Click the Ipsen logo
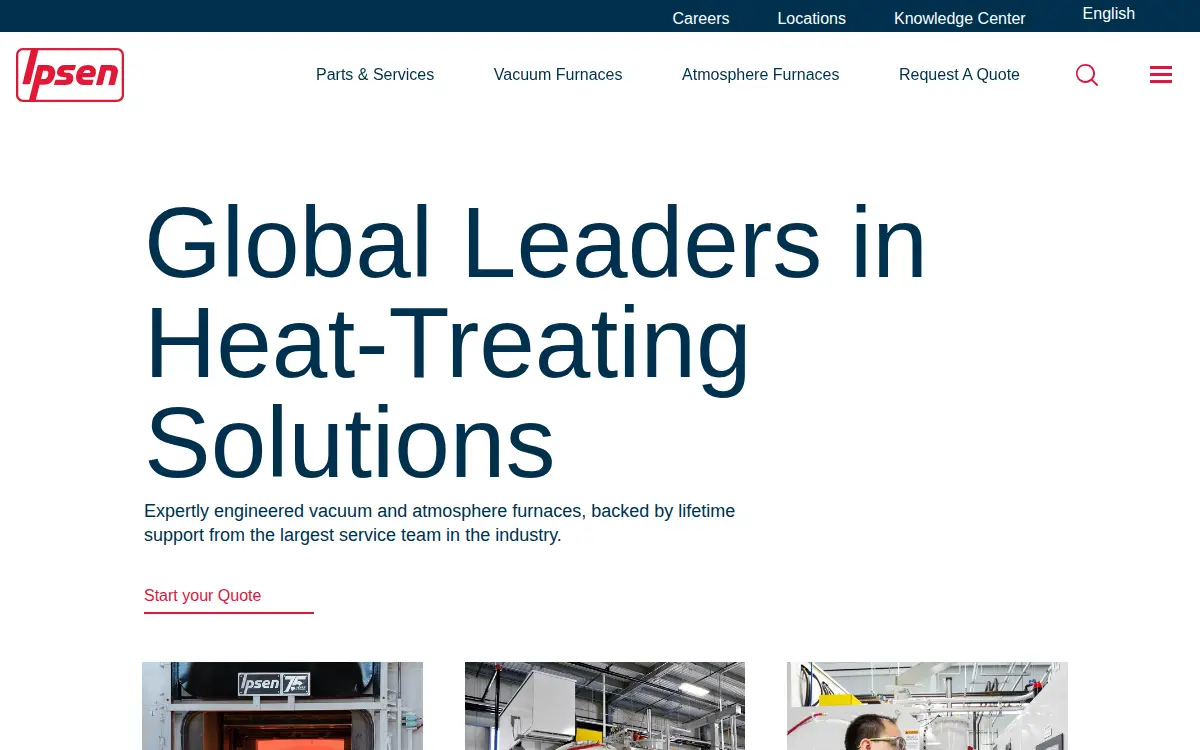 coord(70,75)
